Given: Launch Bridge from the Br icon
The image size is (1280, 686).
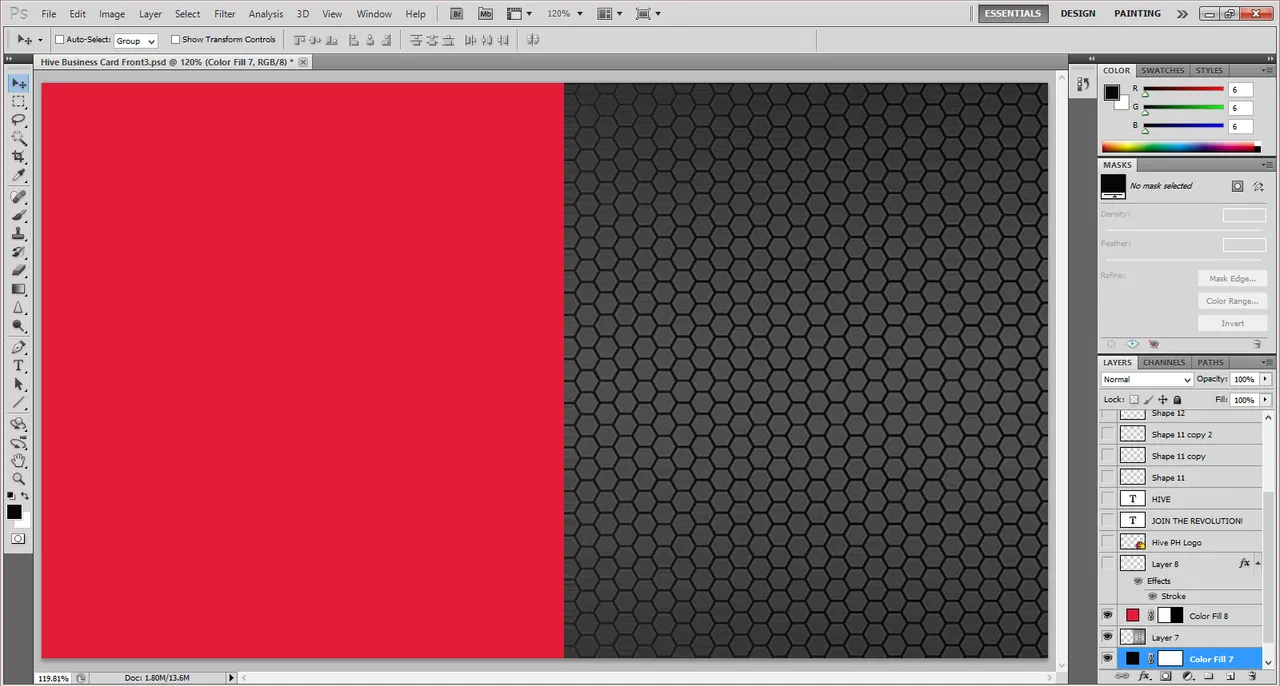Looking at the screenshot, I should point(457,14).
